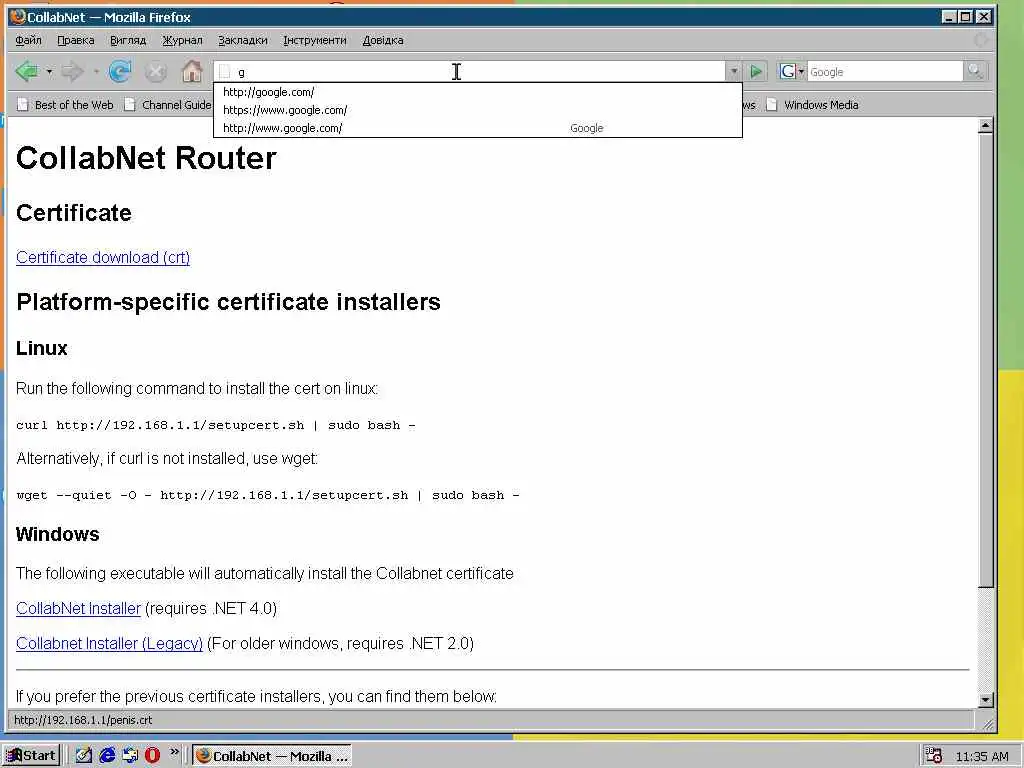Open the Google search engine selector
Viewport: 1024px width, 768px height.
click(792, 71)
